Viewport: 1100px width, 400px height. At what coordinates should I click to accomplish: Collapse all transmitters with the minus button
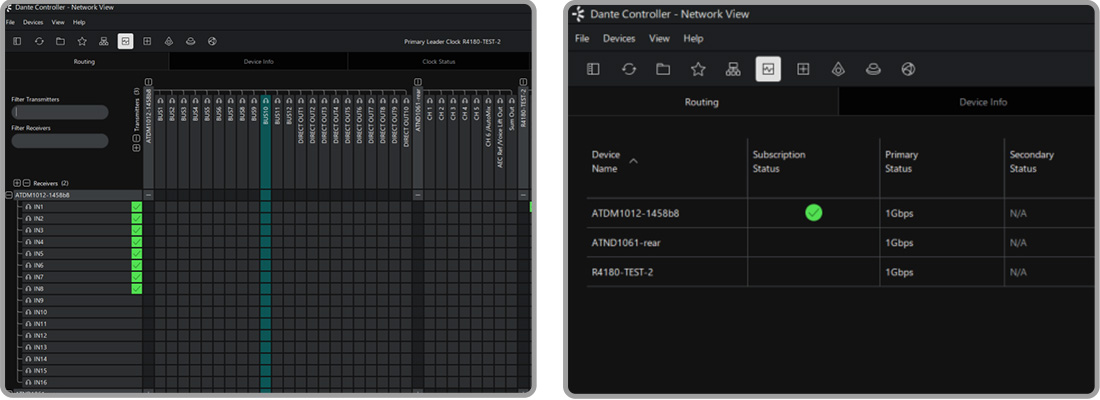(x=136, y=139)
